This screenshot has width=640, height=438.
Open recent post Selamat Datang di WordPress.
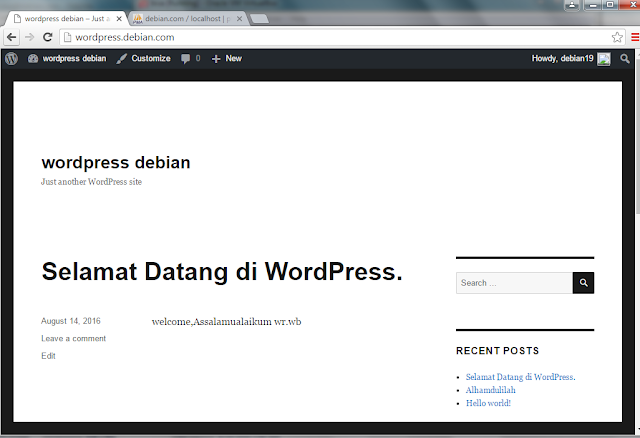click(520, 377)
